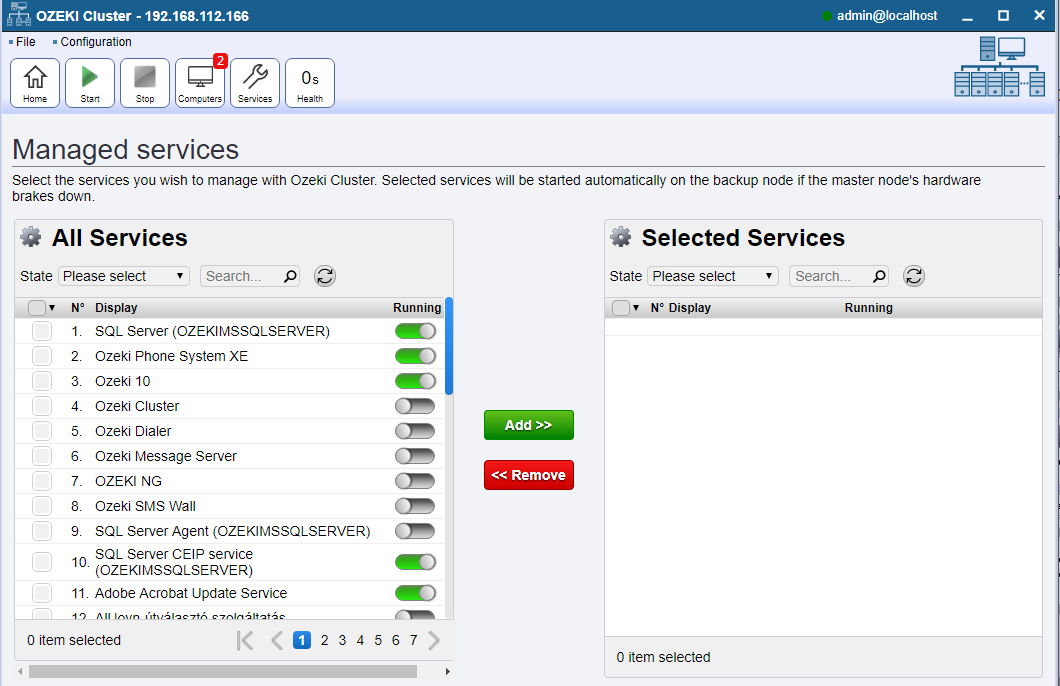1060x686 pixels.
Task: Tick the checkbox for SQL Server Agent
Action: (42, 531)
